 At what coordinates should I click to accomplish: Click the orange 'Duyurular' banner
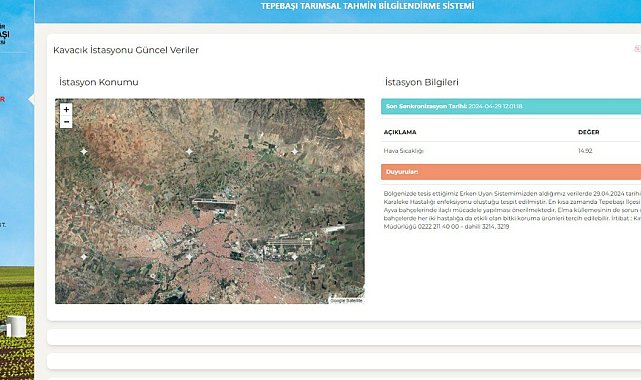(511, 172)
